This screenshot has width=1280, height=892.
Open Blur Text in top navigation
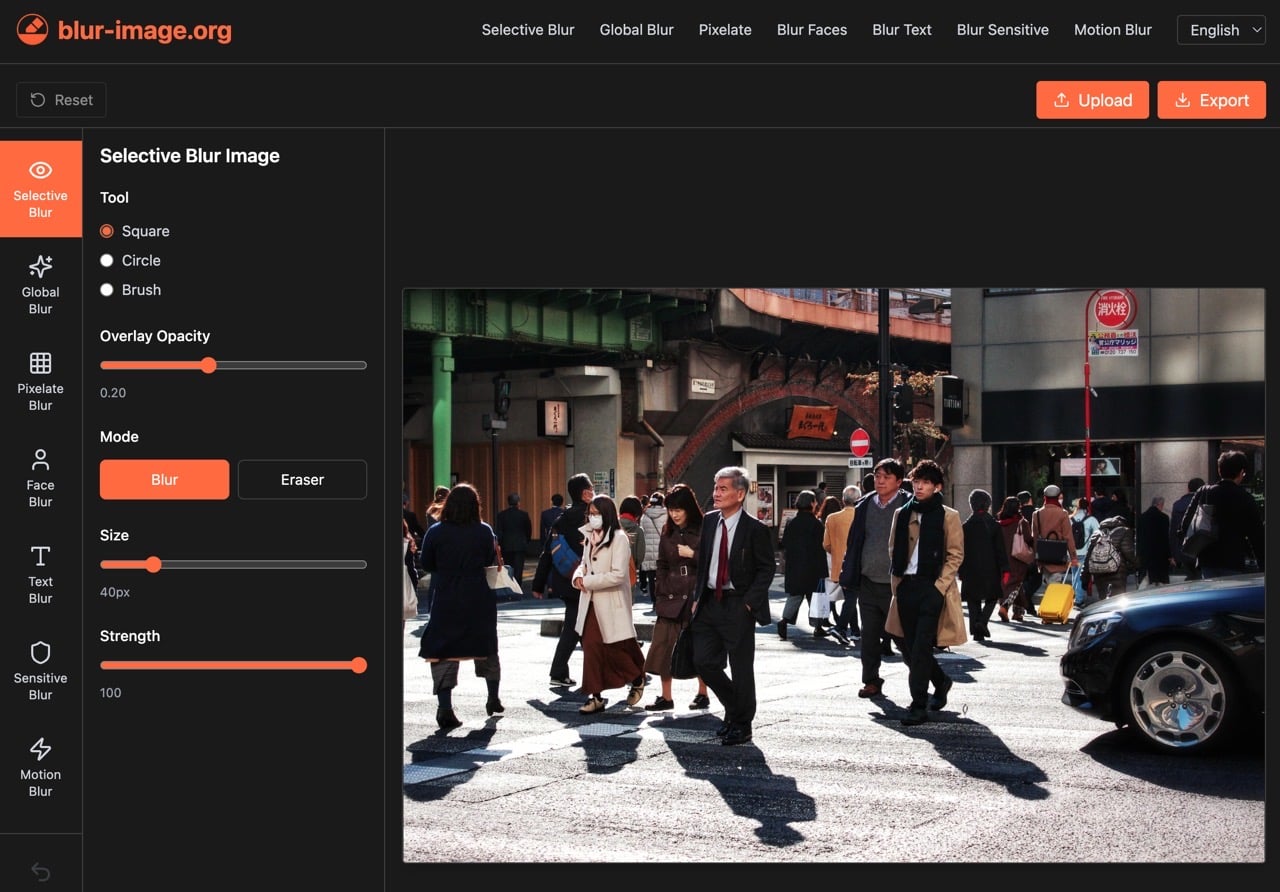pos(902,30)
